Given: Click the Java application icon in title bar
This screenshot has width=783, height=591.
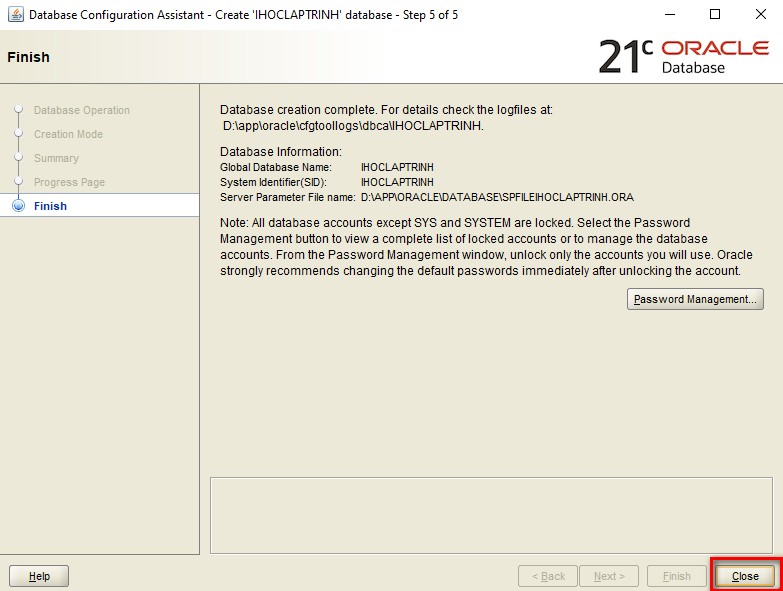Looking at the screenshot, I should click(15, 14).
